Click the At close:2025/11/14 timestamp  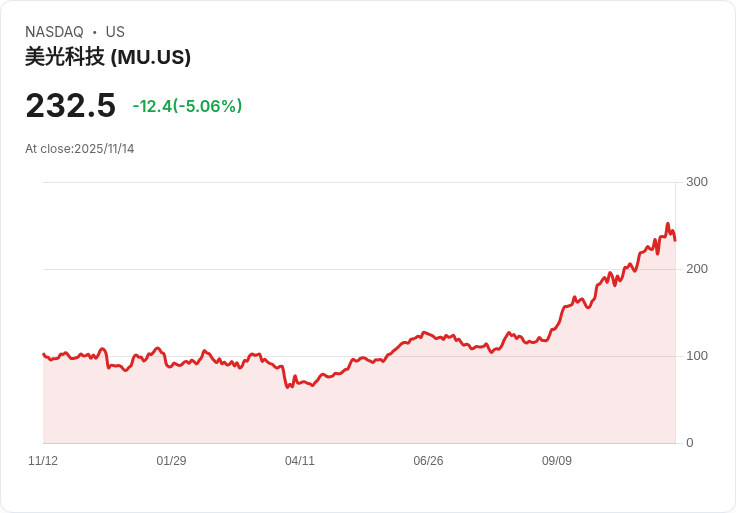79,149
